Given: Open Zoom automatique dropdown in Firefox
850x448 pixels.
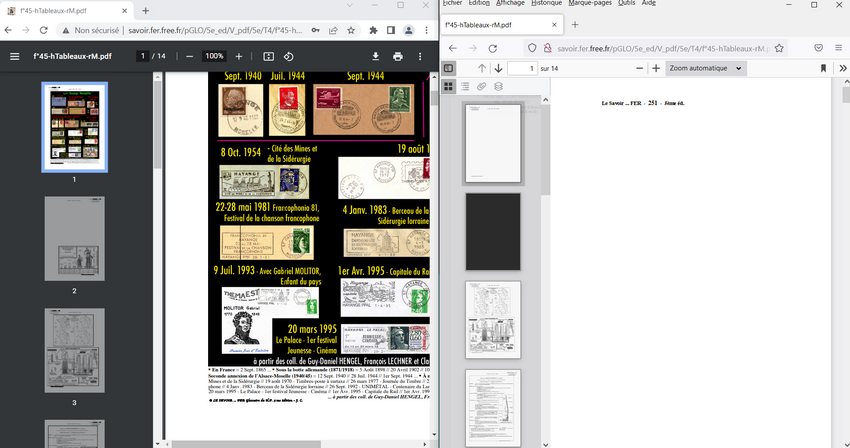Looking at the screenshot, I should 706,68.
